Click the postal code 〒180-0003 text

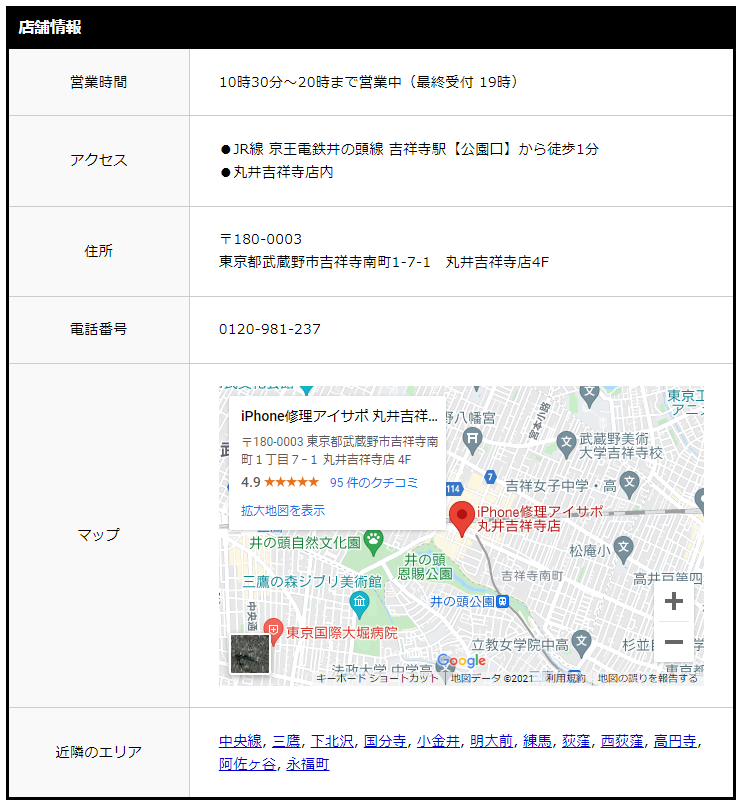[261, 239]
